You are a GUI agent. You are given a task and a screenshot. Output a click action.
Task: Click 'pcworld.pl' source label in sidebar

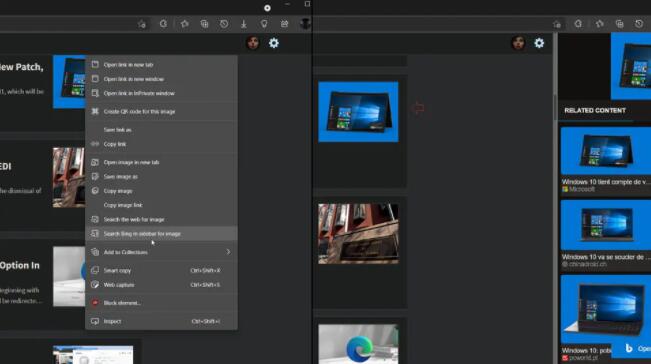[583, 358]
